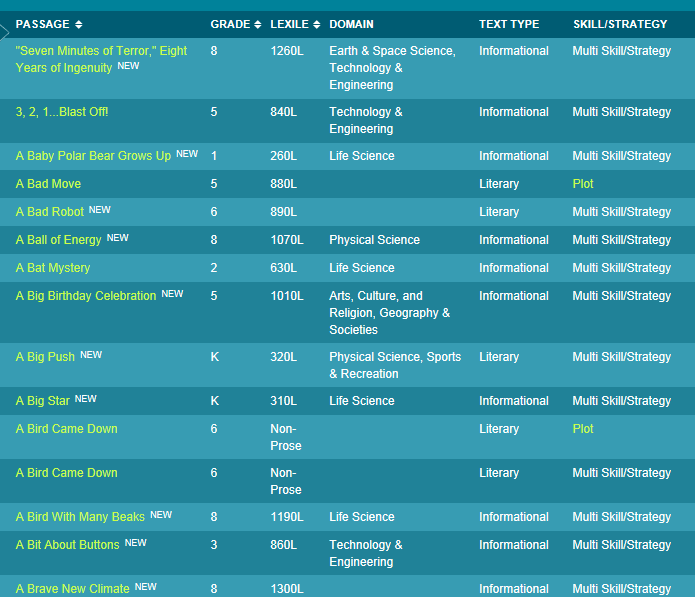This screenshot has width=695, height=597.
Task: Click grade 1 in A Baby Polar Bear row
Action: [x=214, y=156]
